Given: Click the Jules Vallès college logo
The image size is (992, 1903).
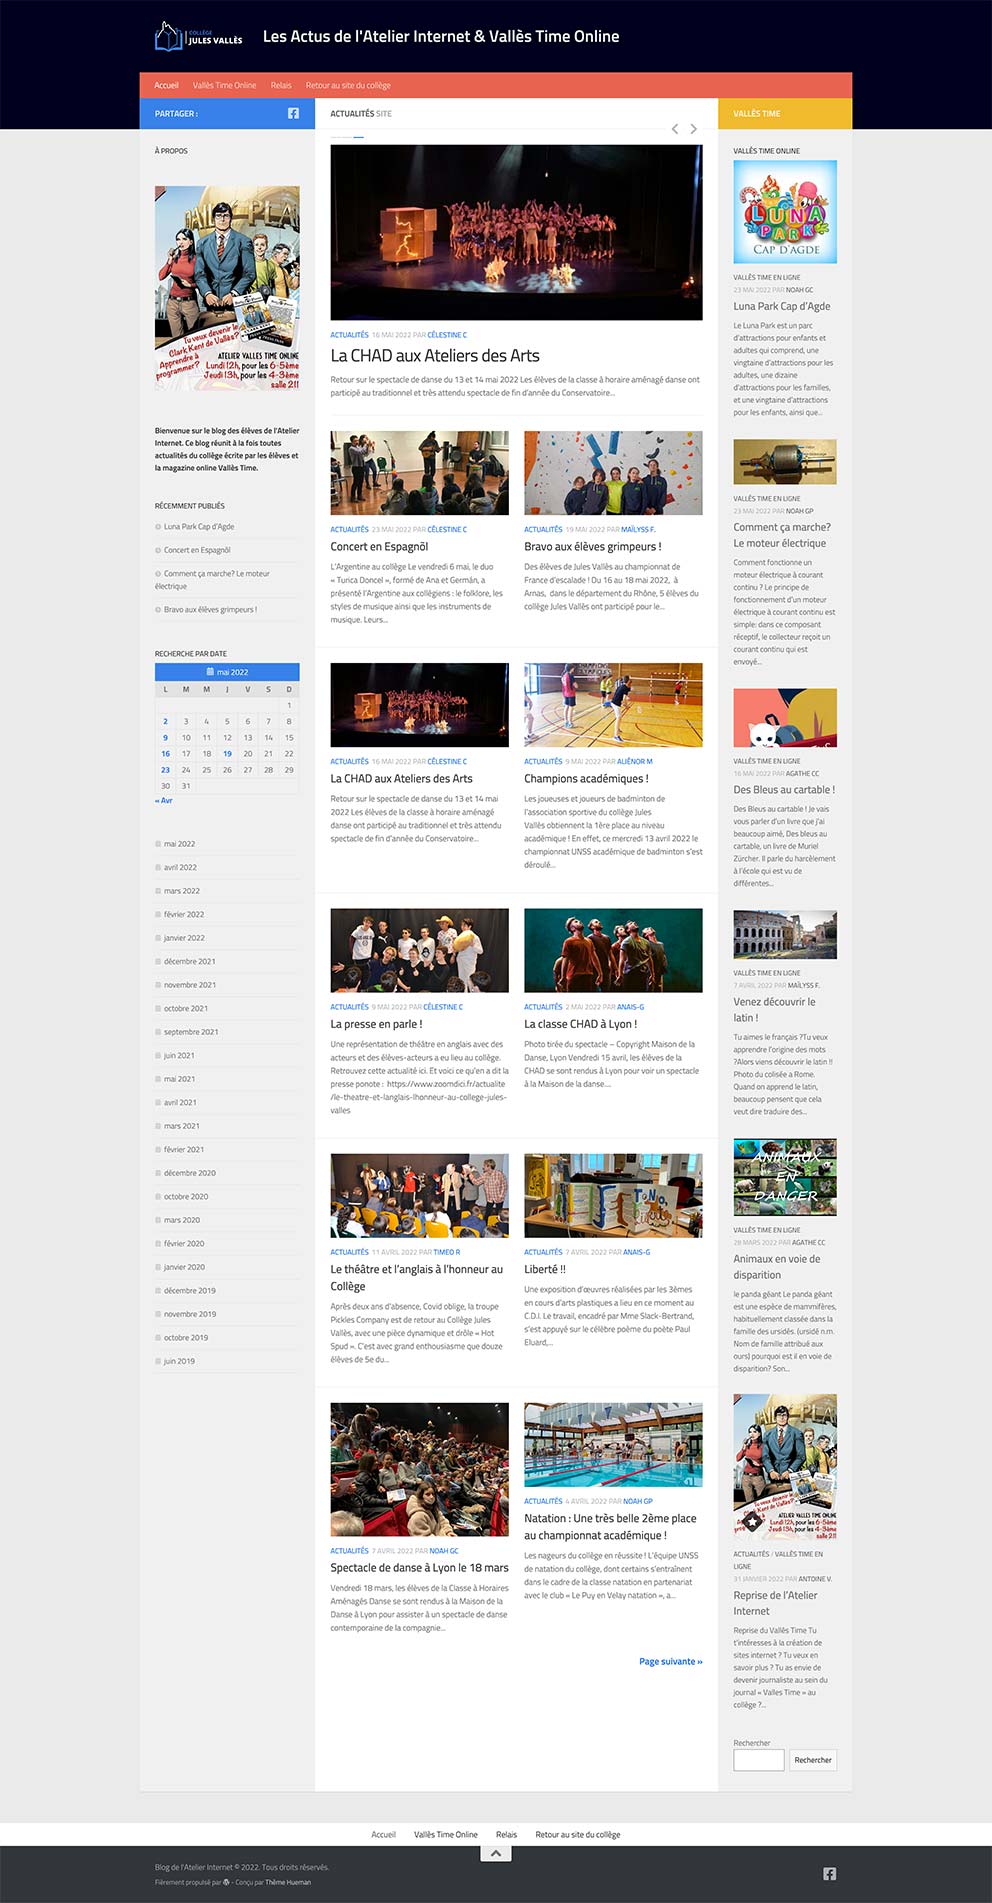Looking at the screenshot, I should click(198, 37).
